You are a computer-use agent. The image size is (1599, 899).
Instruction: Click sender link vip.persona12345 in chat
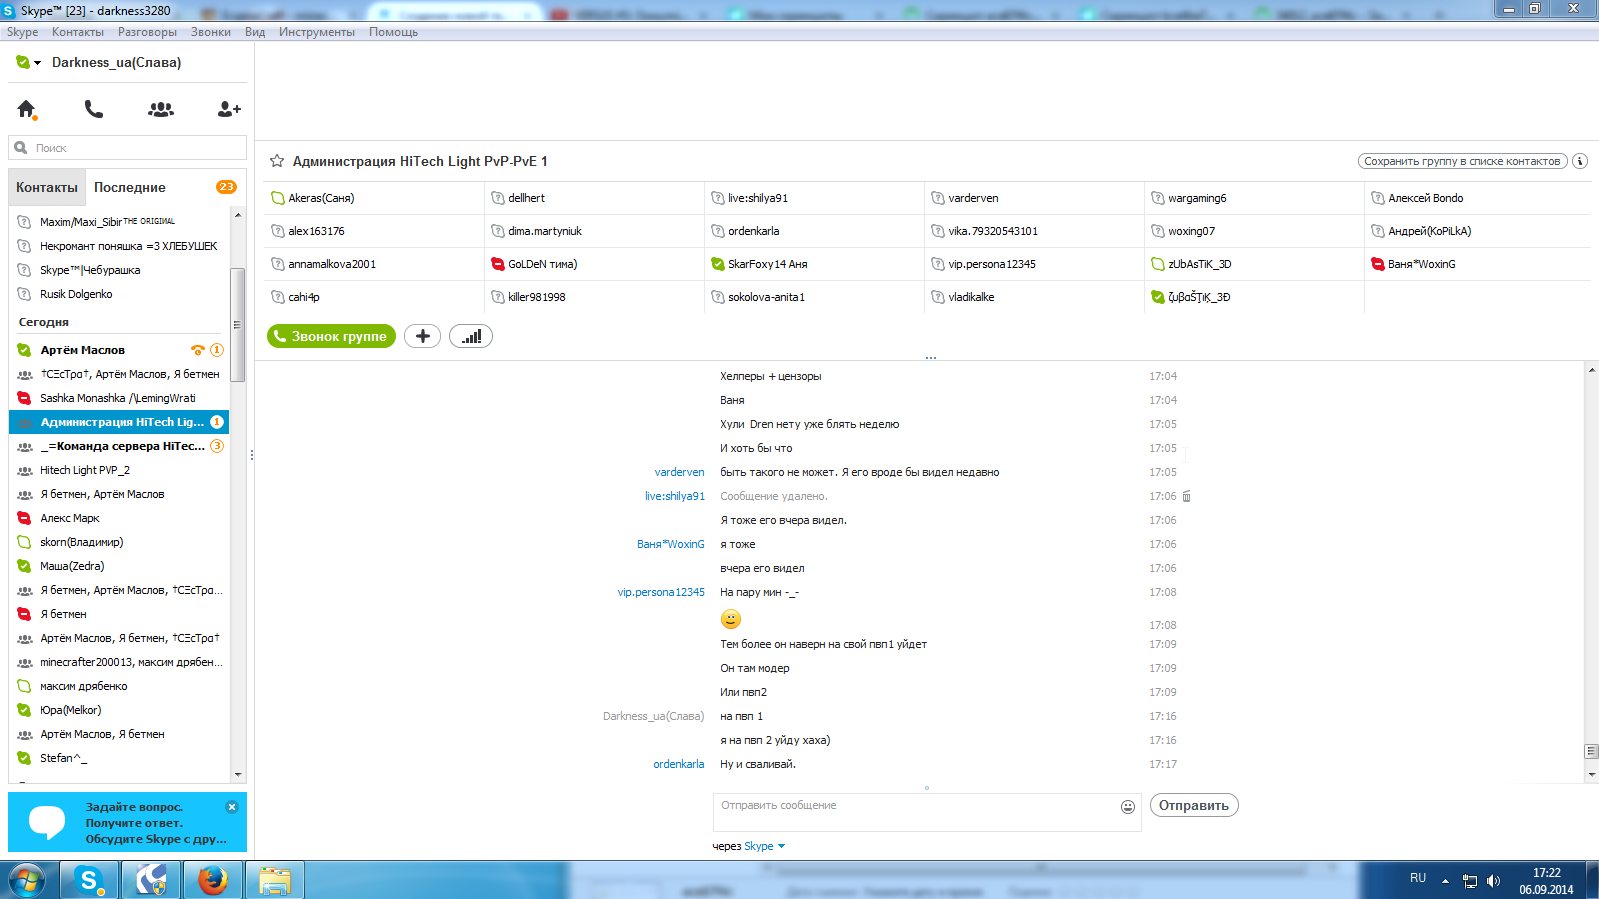tap(660, 592)
